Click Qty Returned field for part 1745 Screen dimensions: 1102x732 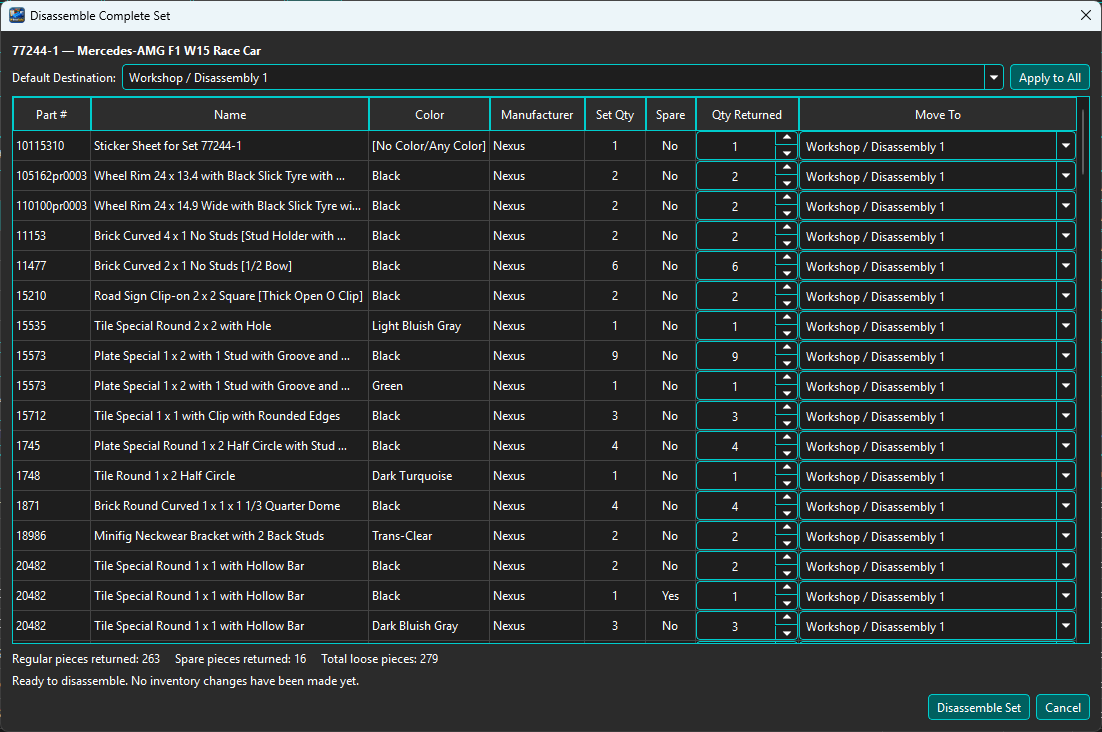click(x=736, y=446)
